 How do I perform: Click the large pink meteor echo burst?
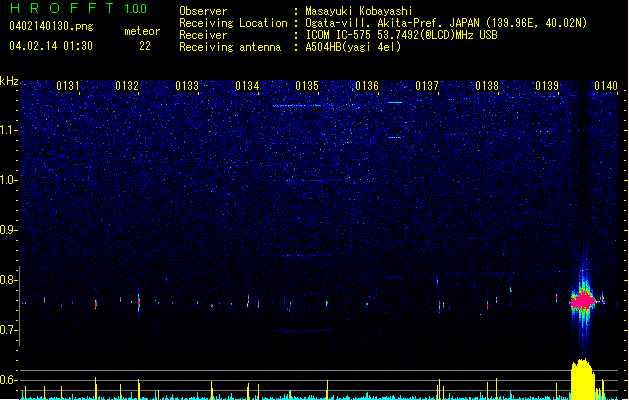point(583,301)
